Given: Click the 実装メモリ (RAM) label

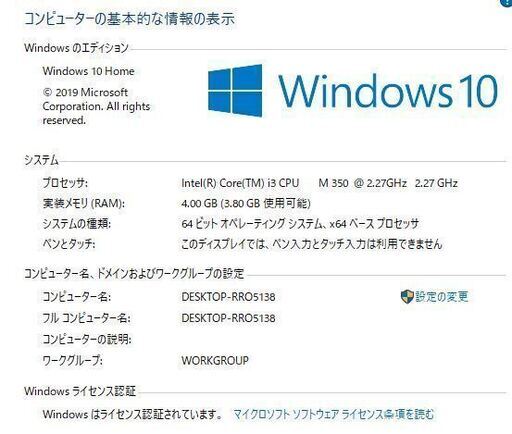Looking at the screenshot, I should (x=84, y=203).
